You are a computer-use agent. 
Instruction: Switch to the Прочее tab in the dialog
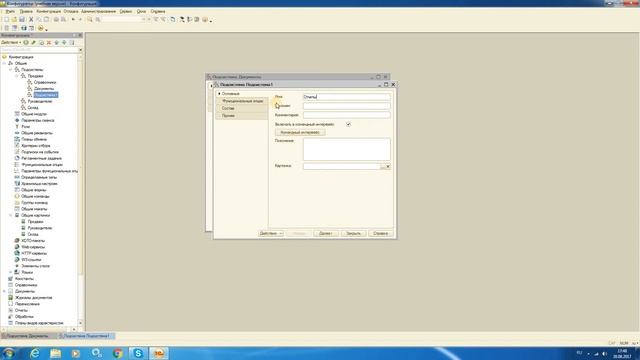[x=242, y=116]
